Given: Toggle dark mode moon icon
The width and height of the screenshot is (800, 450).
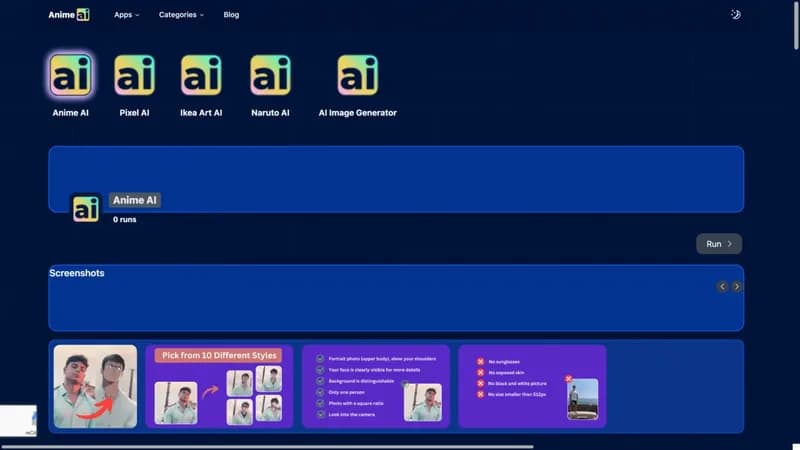Looking at the screenshot, I should [x=735, y=15].
